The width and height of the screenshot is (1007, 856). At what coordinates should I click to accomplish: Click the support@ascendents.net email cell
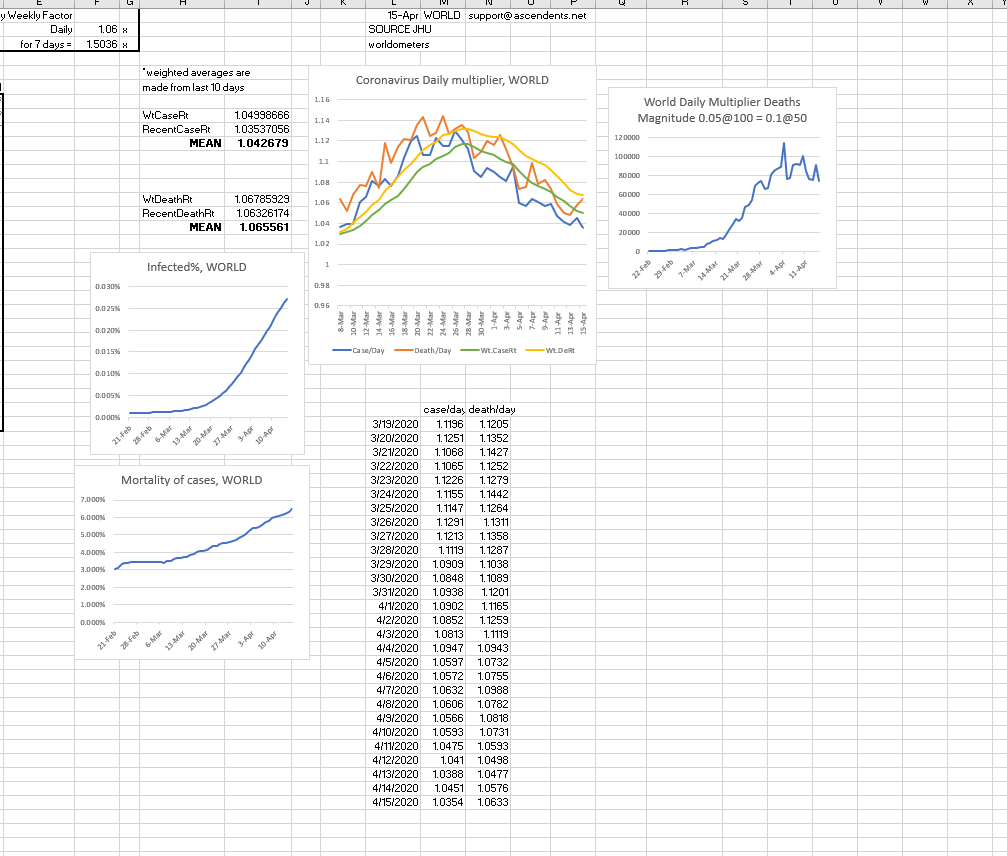[526, 17]
